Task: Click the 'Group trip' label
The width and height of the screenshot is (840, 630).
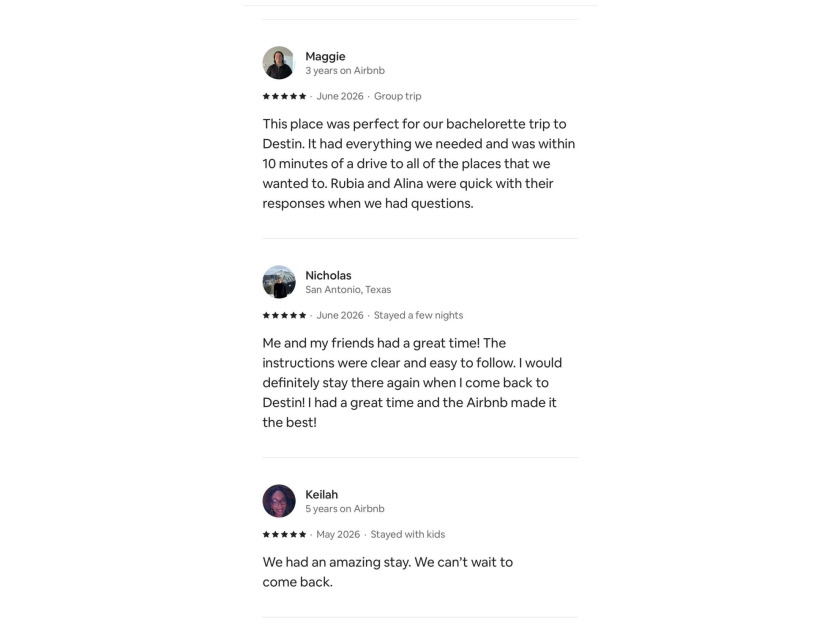Action: [398, 96]
